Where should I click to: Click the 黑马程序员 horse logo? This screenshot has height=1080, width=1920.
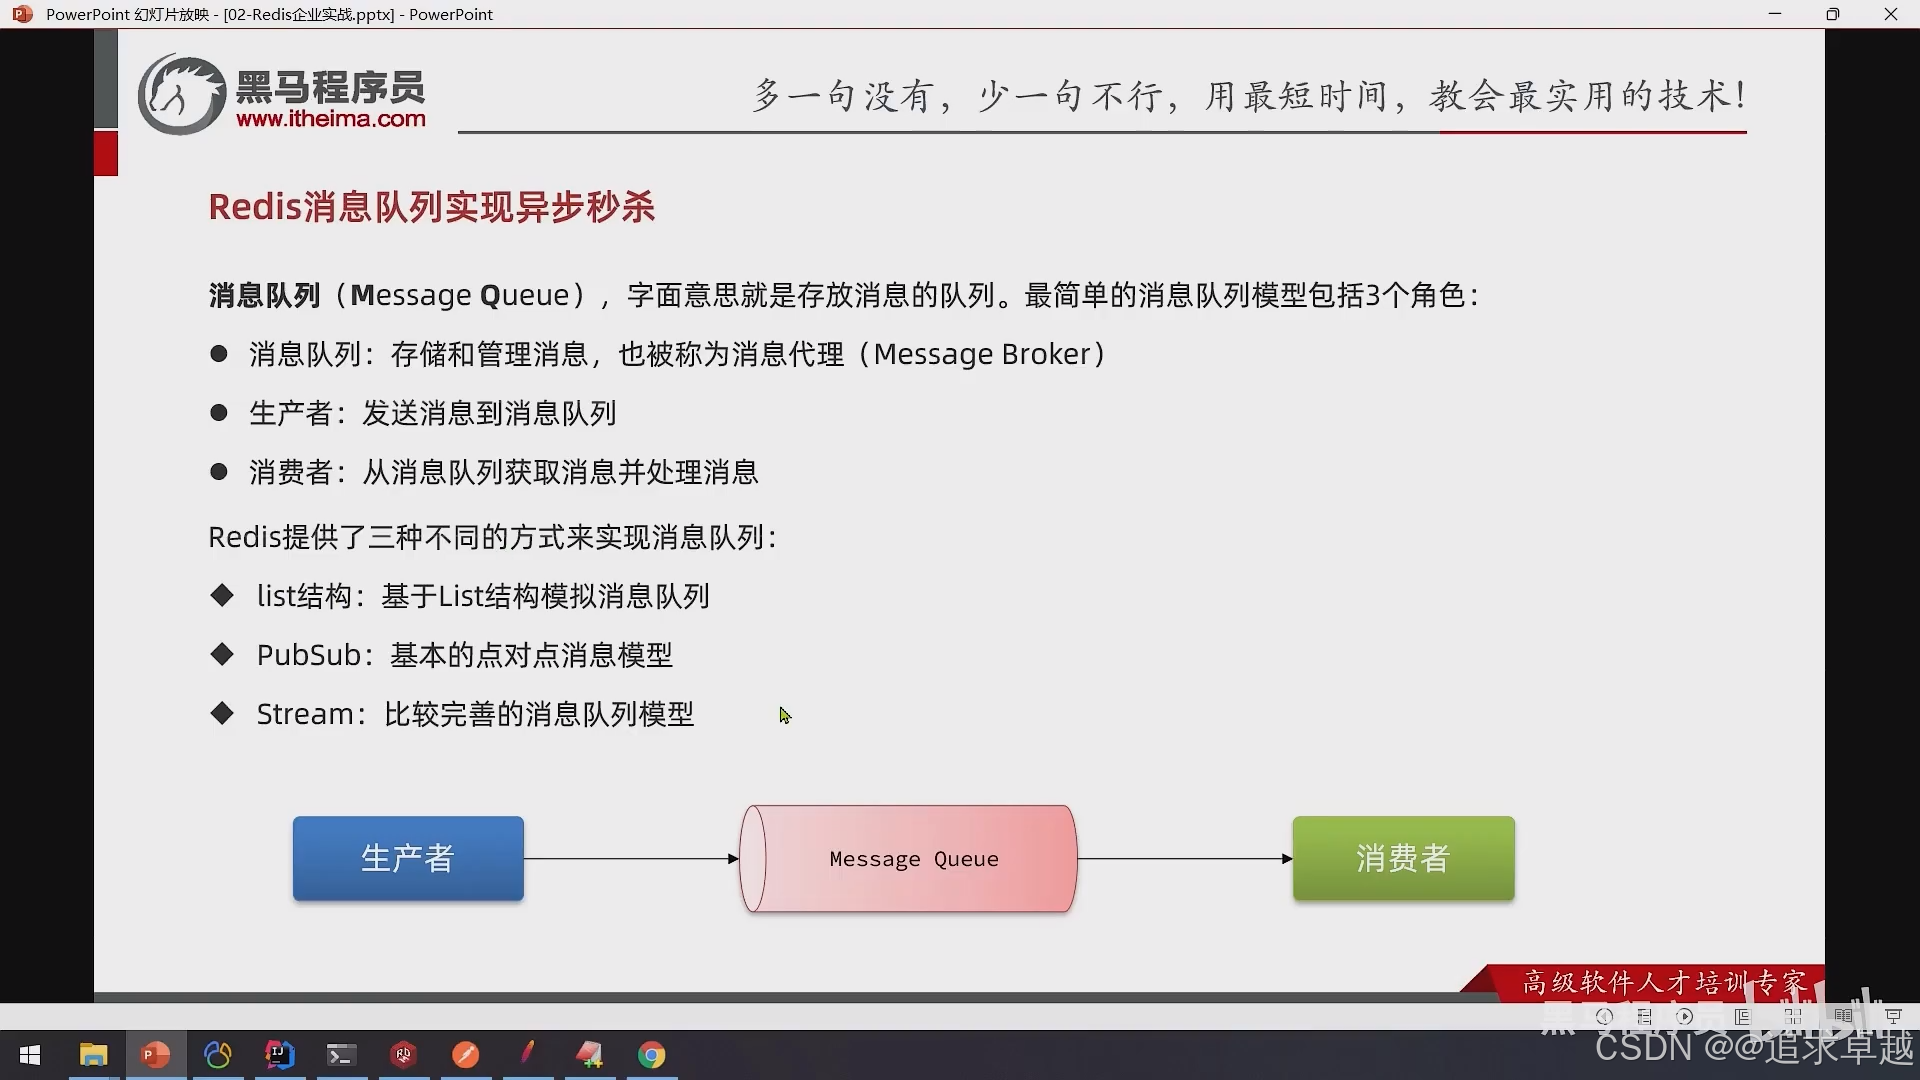181,94
